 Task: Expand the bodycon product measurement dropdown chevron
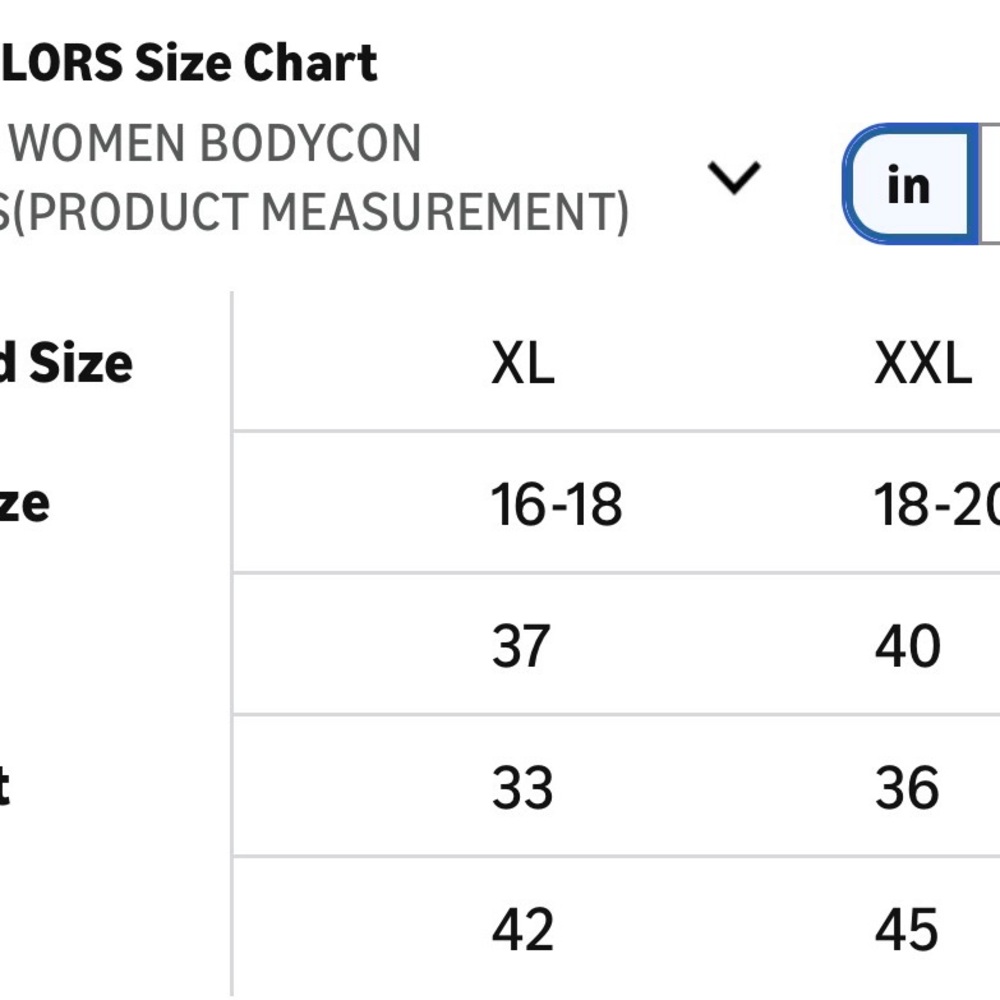733,177
